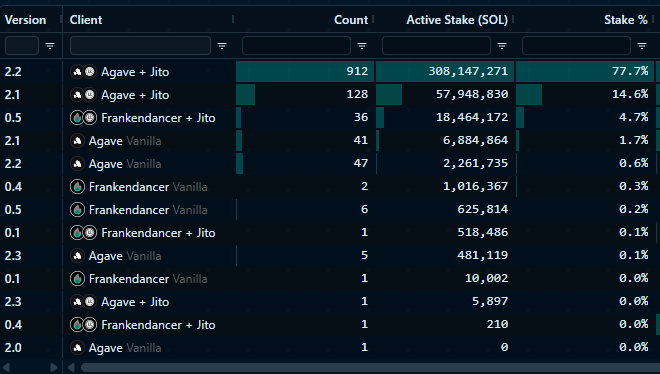Click the Frankendancer icon in the 0.4 Vanilla row
Image resolution: width=660 pixels, height=374 pixels.
pos(77,187)
